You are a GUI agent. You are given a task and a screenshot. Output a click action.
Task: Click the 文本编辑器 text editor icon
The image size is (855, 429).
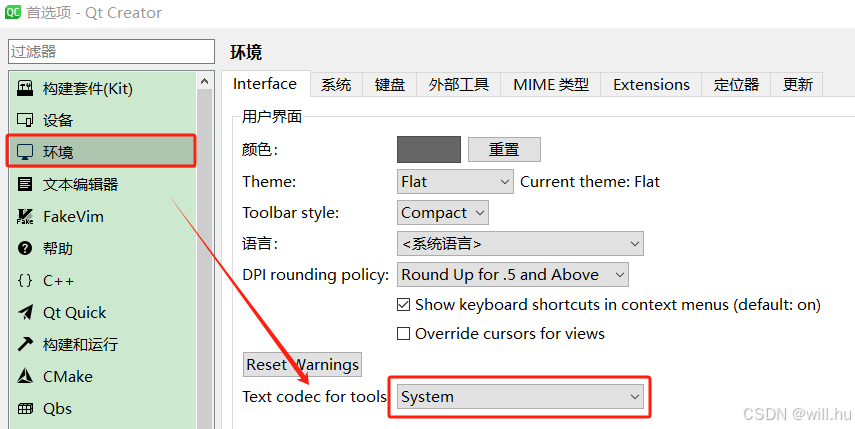(25, 184)
